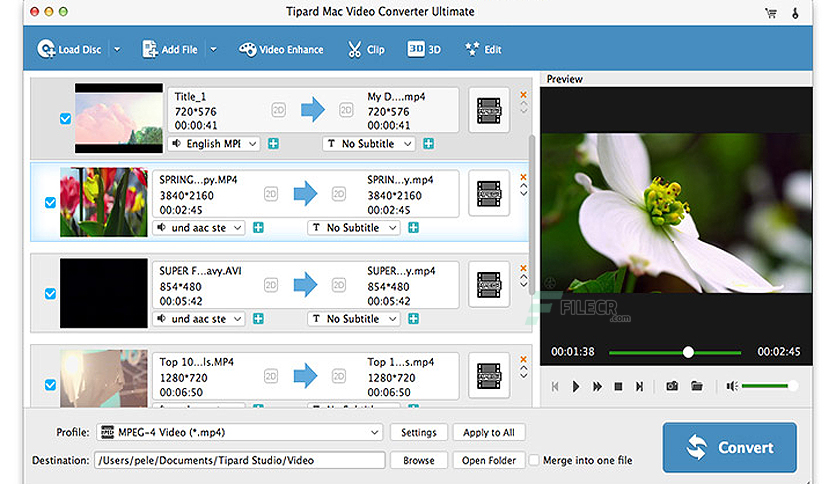Add audio track to SUPER F video

pos(259,319)
